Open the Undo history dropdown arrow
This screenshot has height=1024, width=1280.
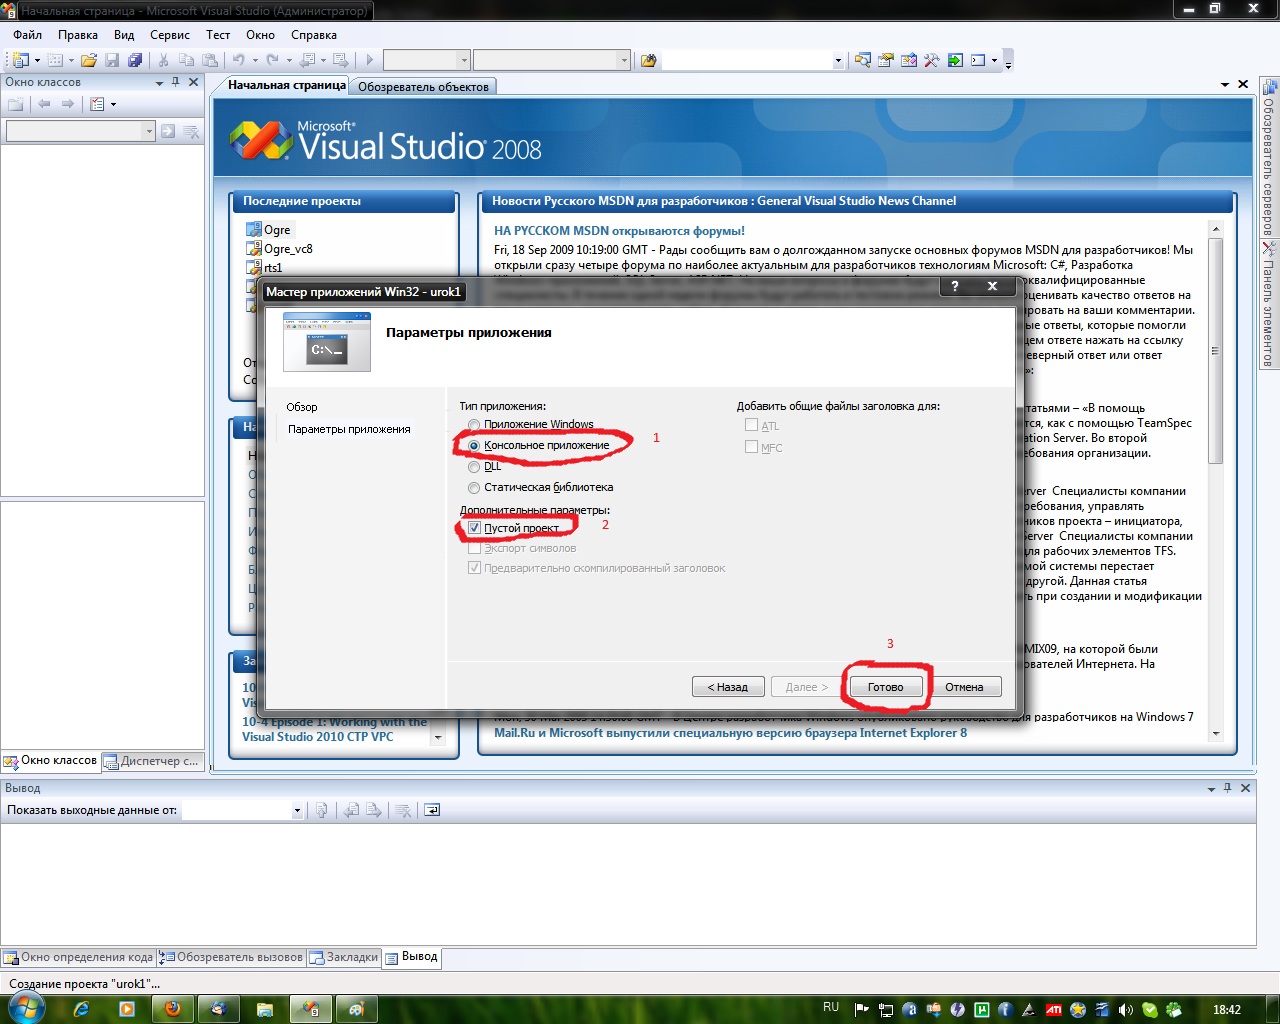253,60
